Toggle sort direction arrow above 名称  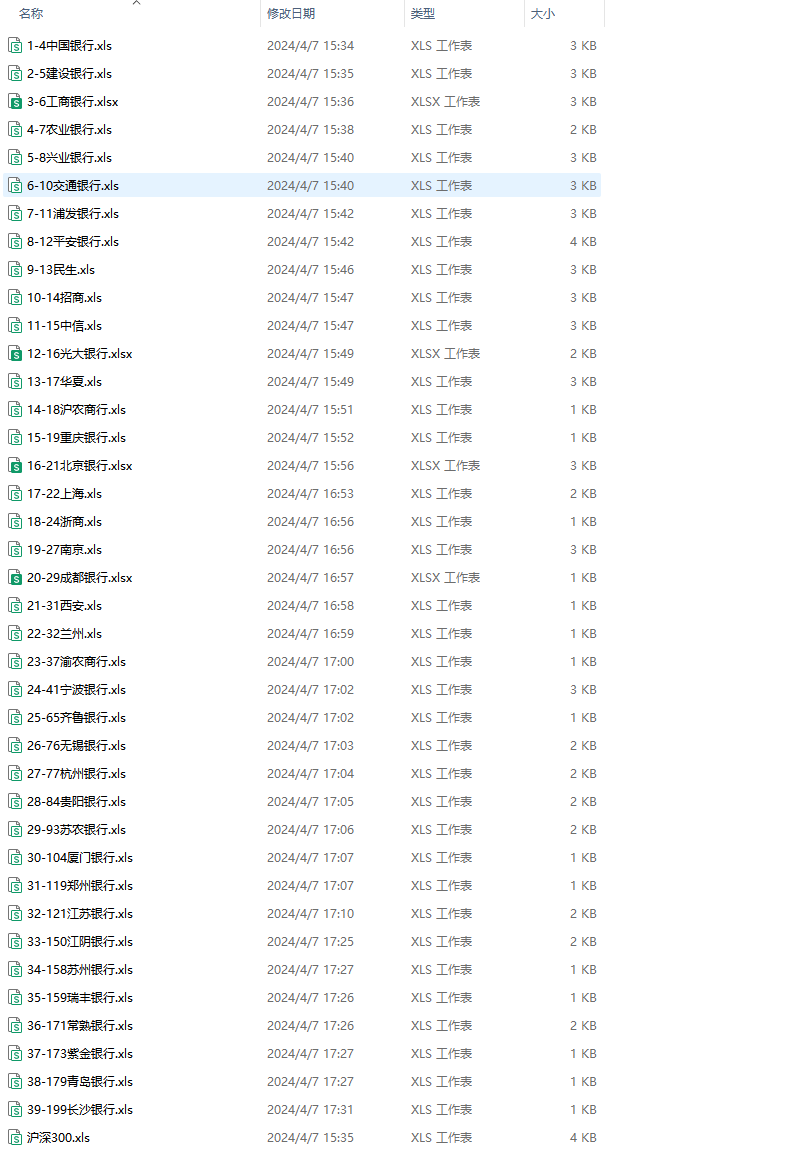click(x=137, y=3)
